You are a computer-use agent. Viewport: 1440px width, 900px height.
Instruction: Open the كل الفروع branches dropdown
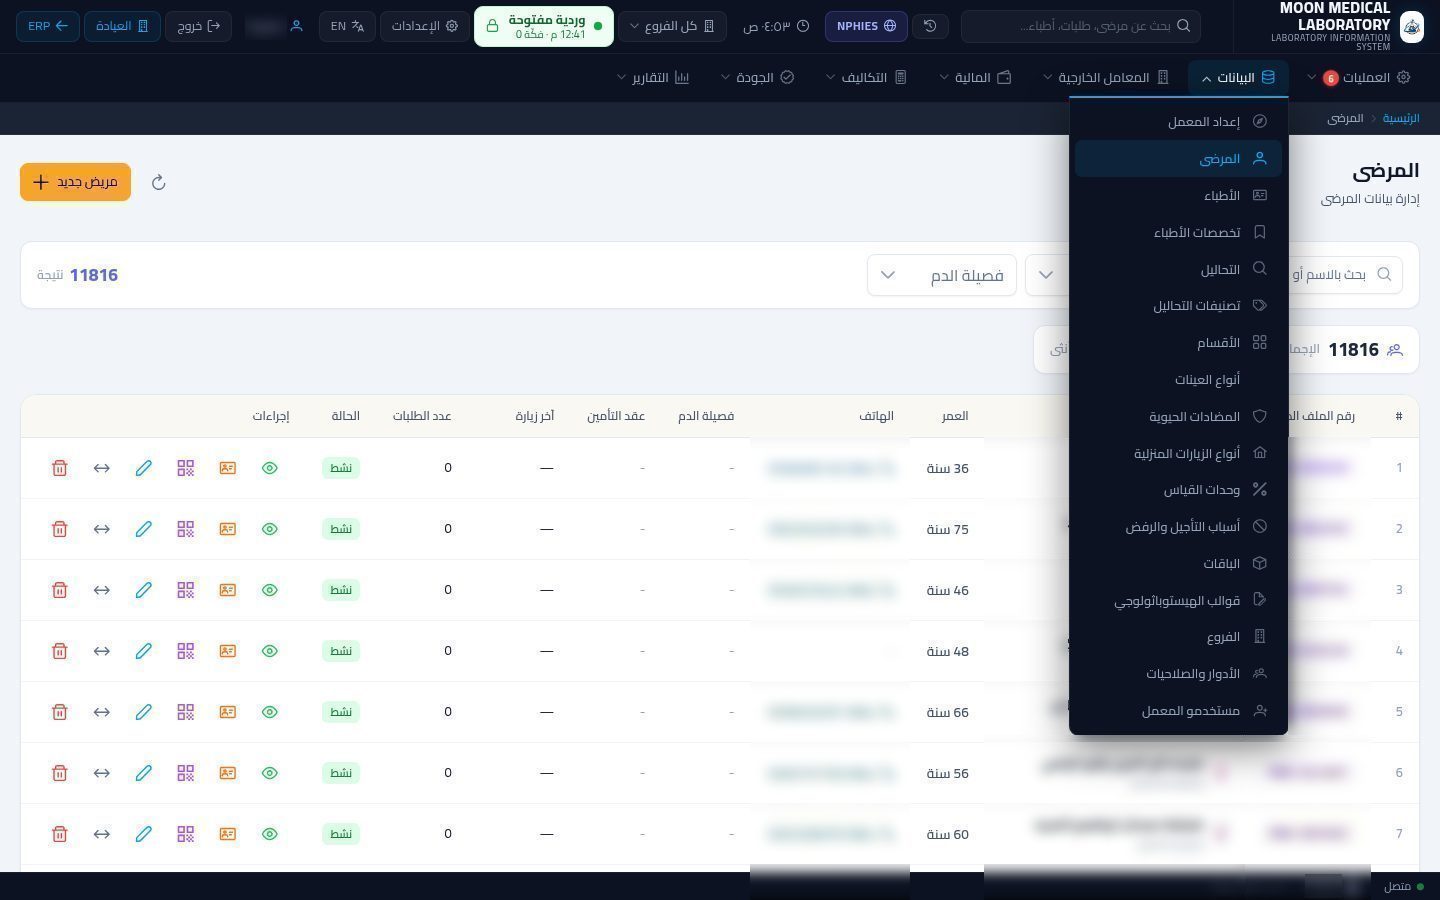click(672, 26)
